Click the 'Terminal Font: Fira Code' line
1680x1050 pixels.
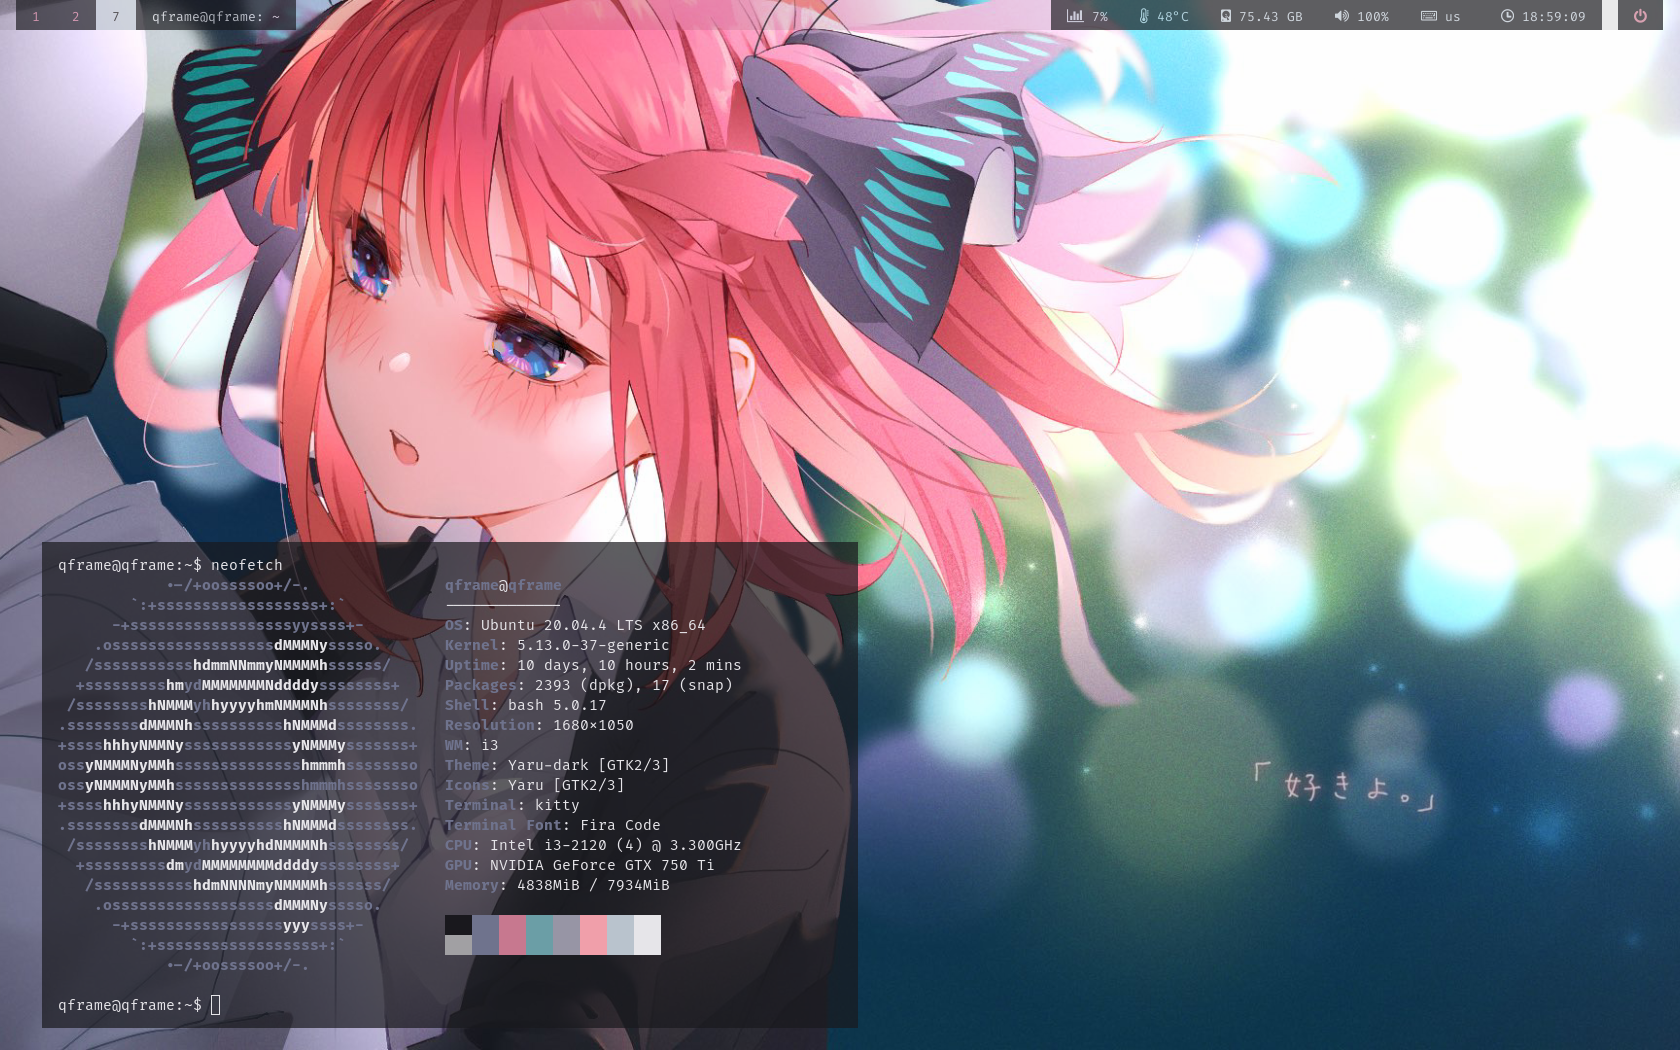[553, 825]
